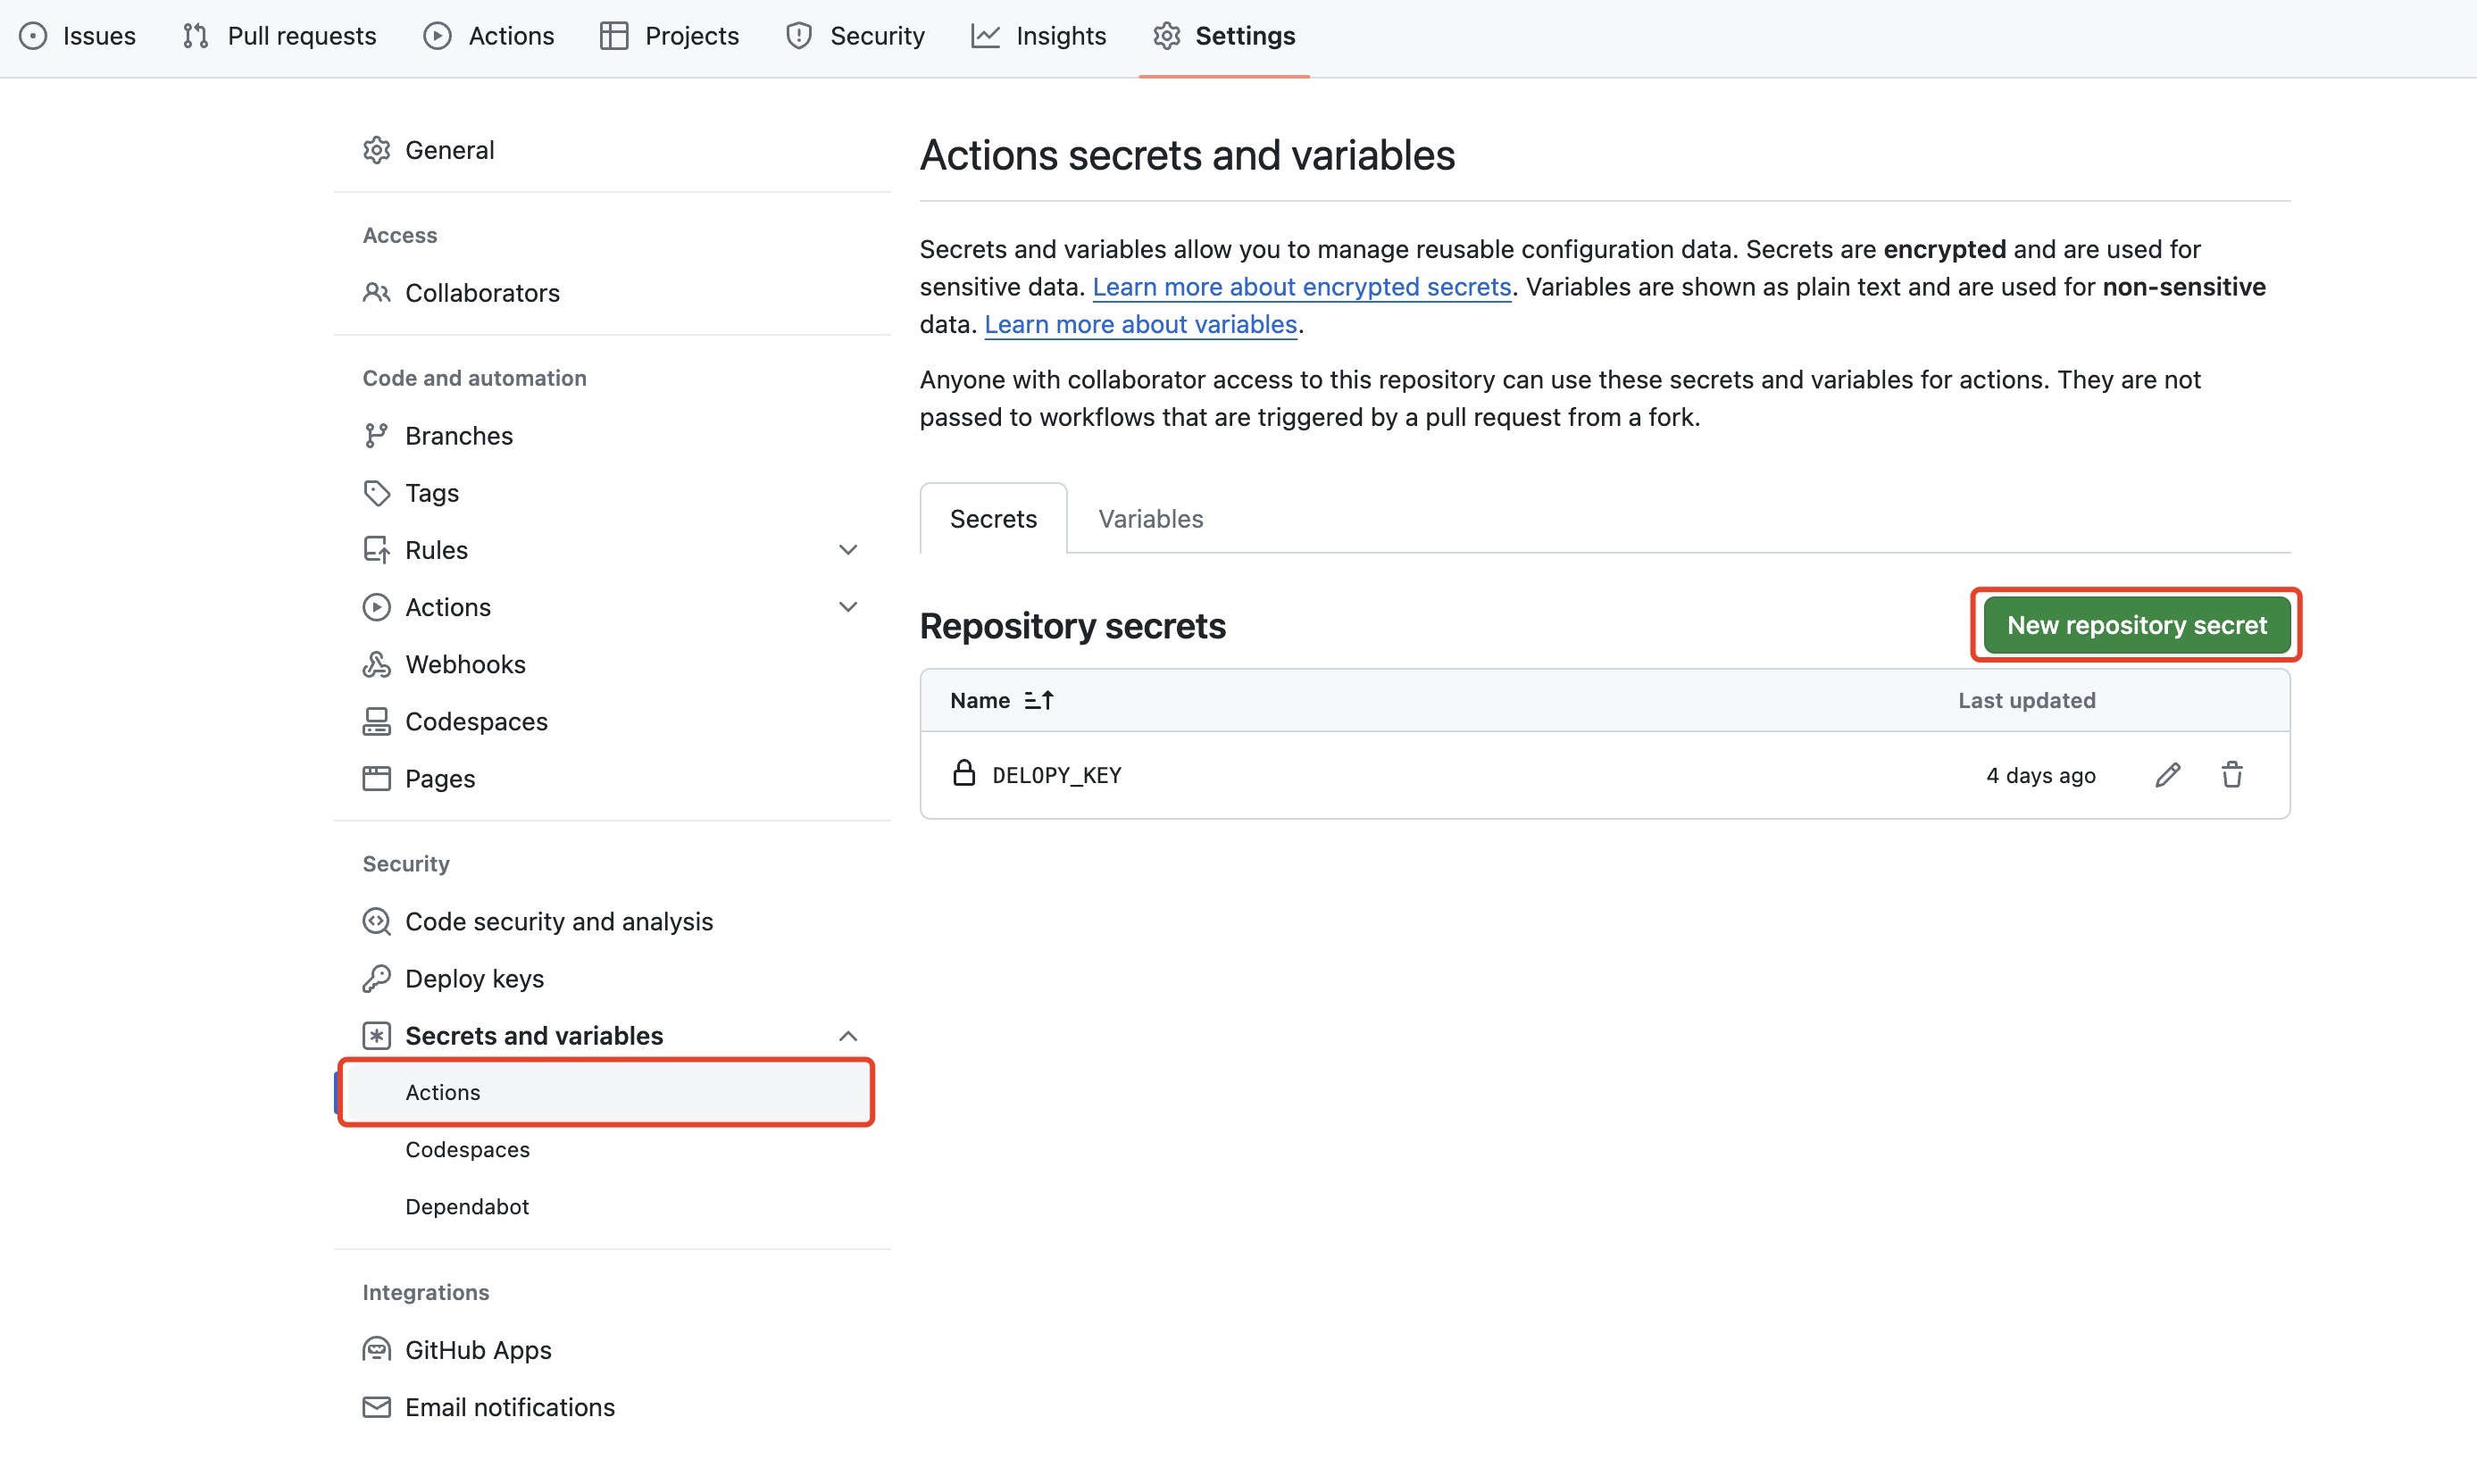Select Dependabot under Secrets and variables
This screenshot has height=1484, width=2477.
467,1206
